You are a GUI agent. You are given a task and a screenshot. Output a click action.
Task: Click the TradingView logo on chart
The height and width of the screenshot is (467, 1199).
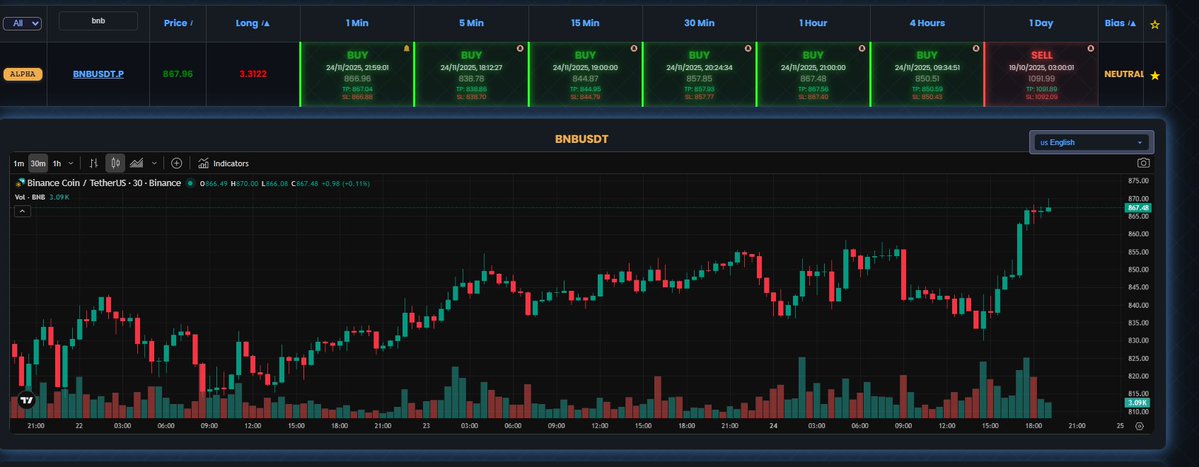(26, 400)
